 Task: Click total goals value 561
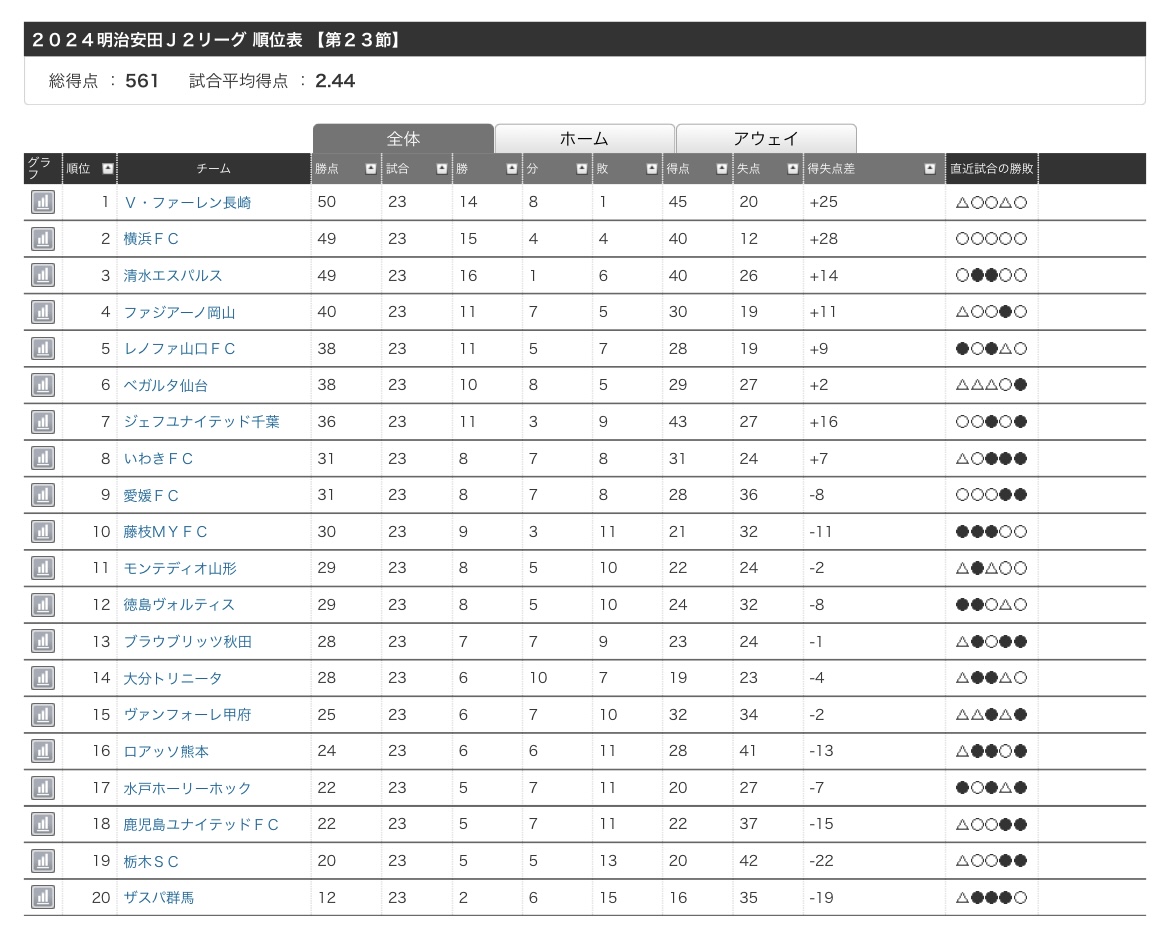(142, 81)
